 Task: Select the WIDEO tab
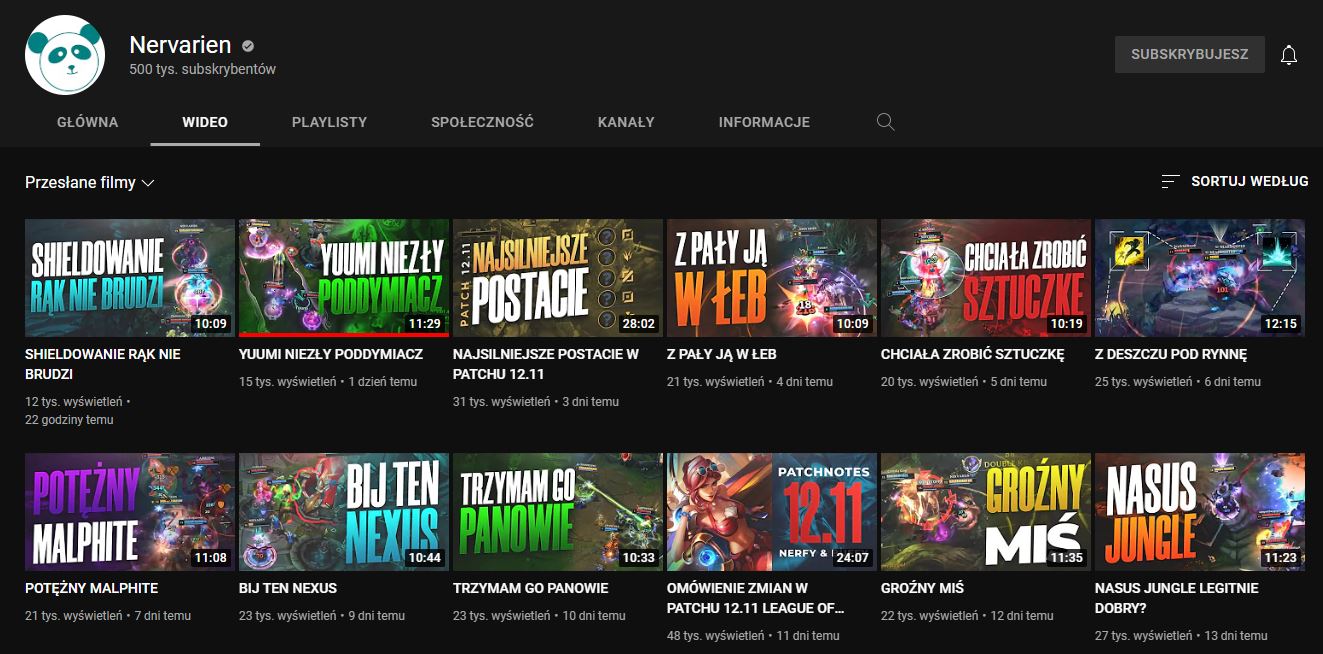tap(205, 122)
